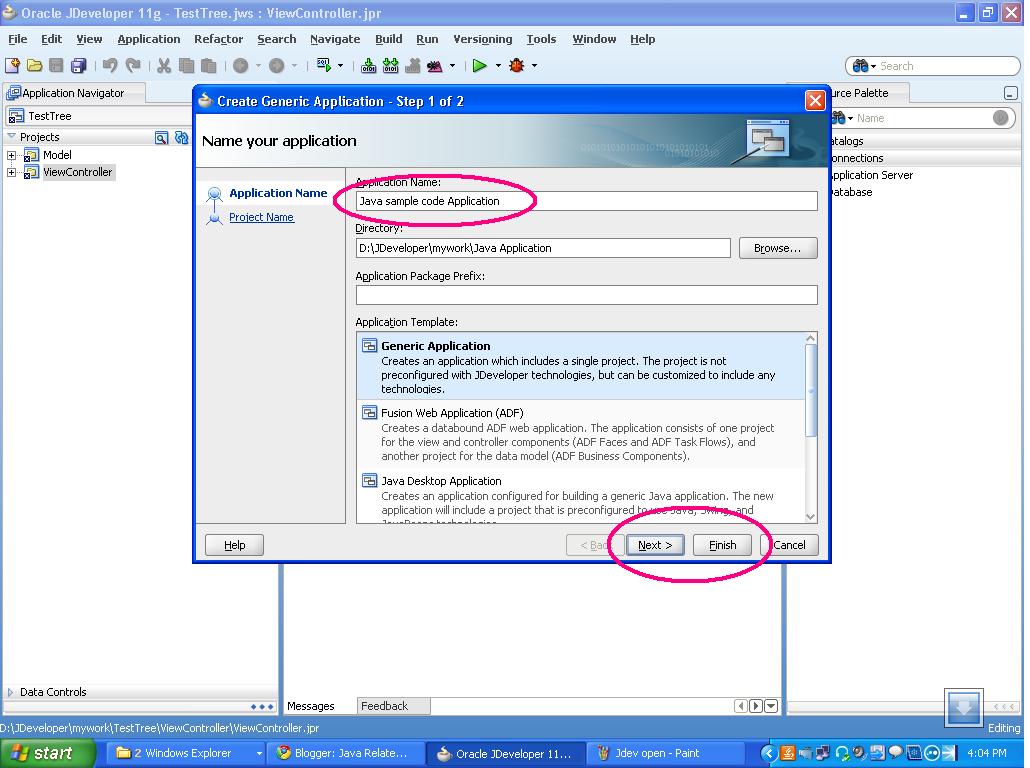Click the red ladybug Debug icon
Image resolution: width=1030 pixels, height=768 pixels.
(517, 65)
